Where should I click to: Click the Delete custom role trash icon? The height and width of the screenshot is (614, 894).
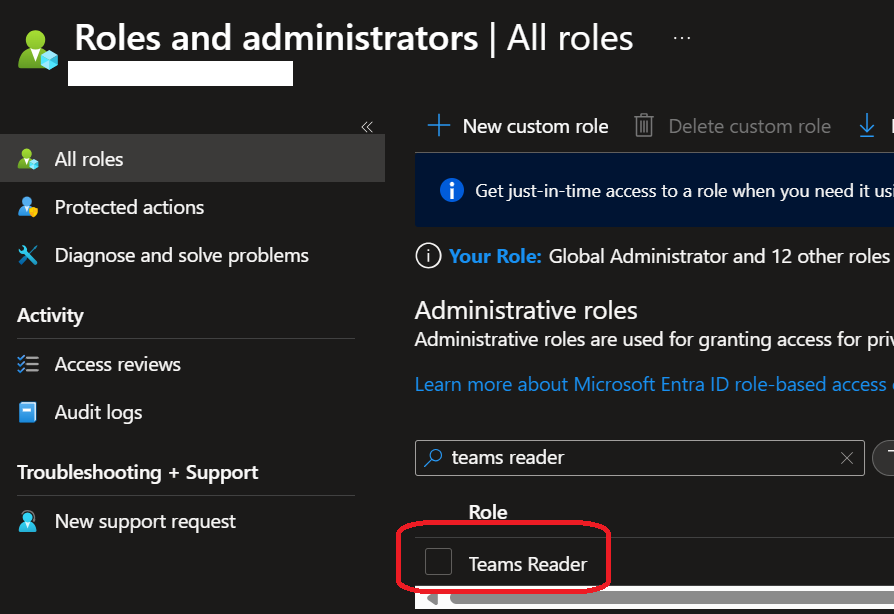click(644, 126)
